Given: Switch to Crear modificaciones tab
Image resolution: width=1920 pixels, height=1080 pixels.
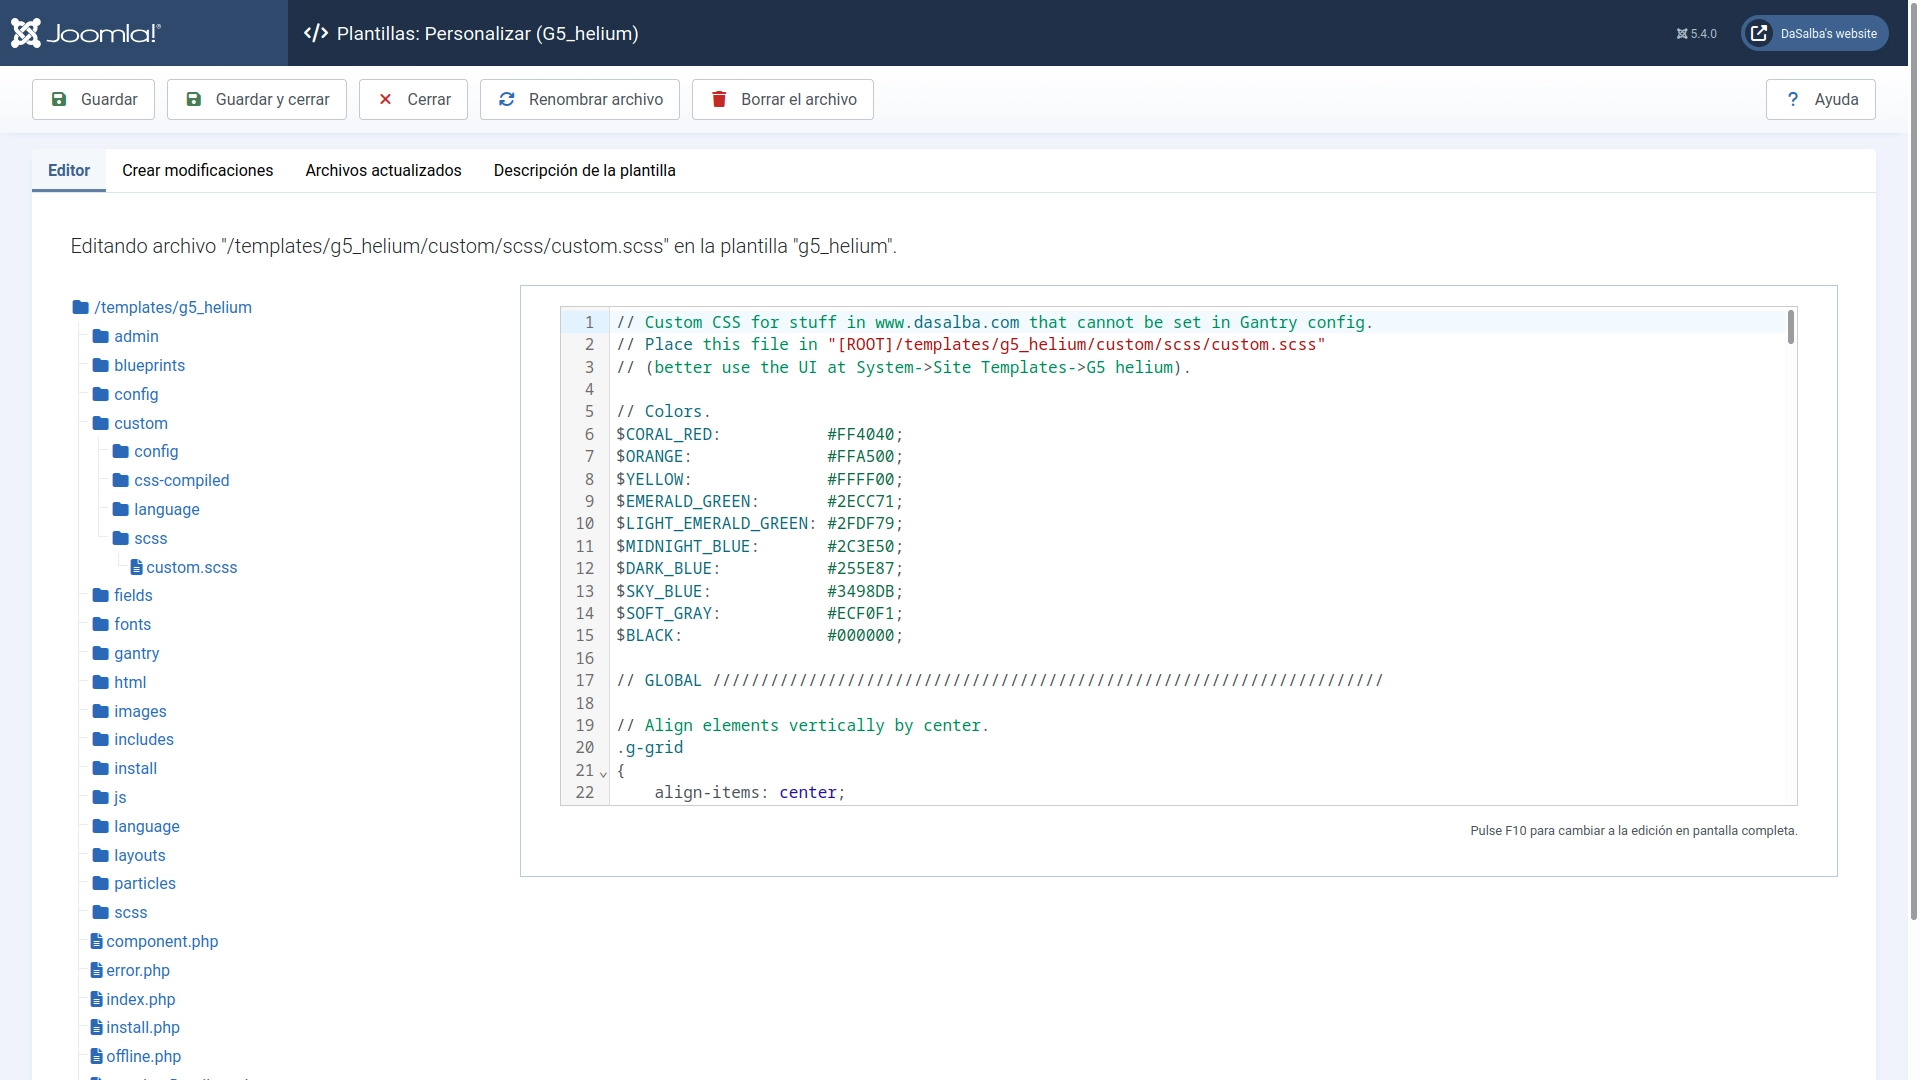Looking at the screenshot, I should pos(197,170).
